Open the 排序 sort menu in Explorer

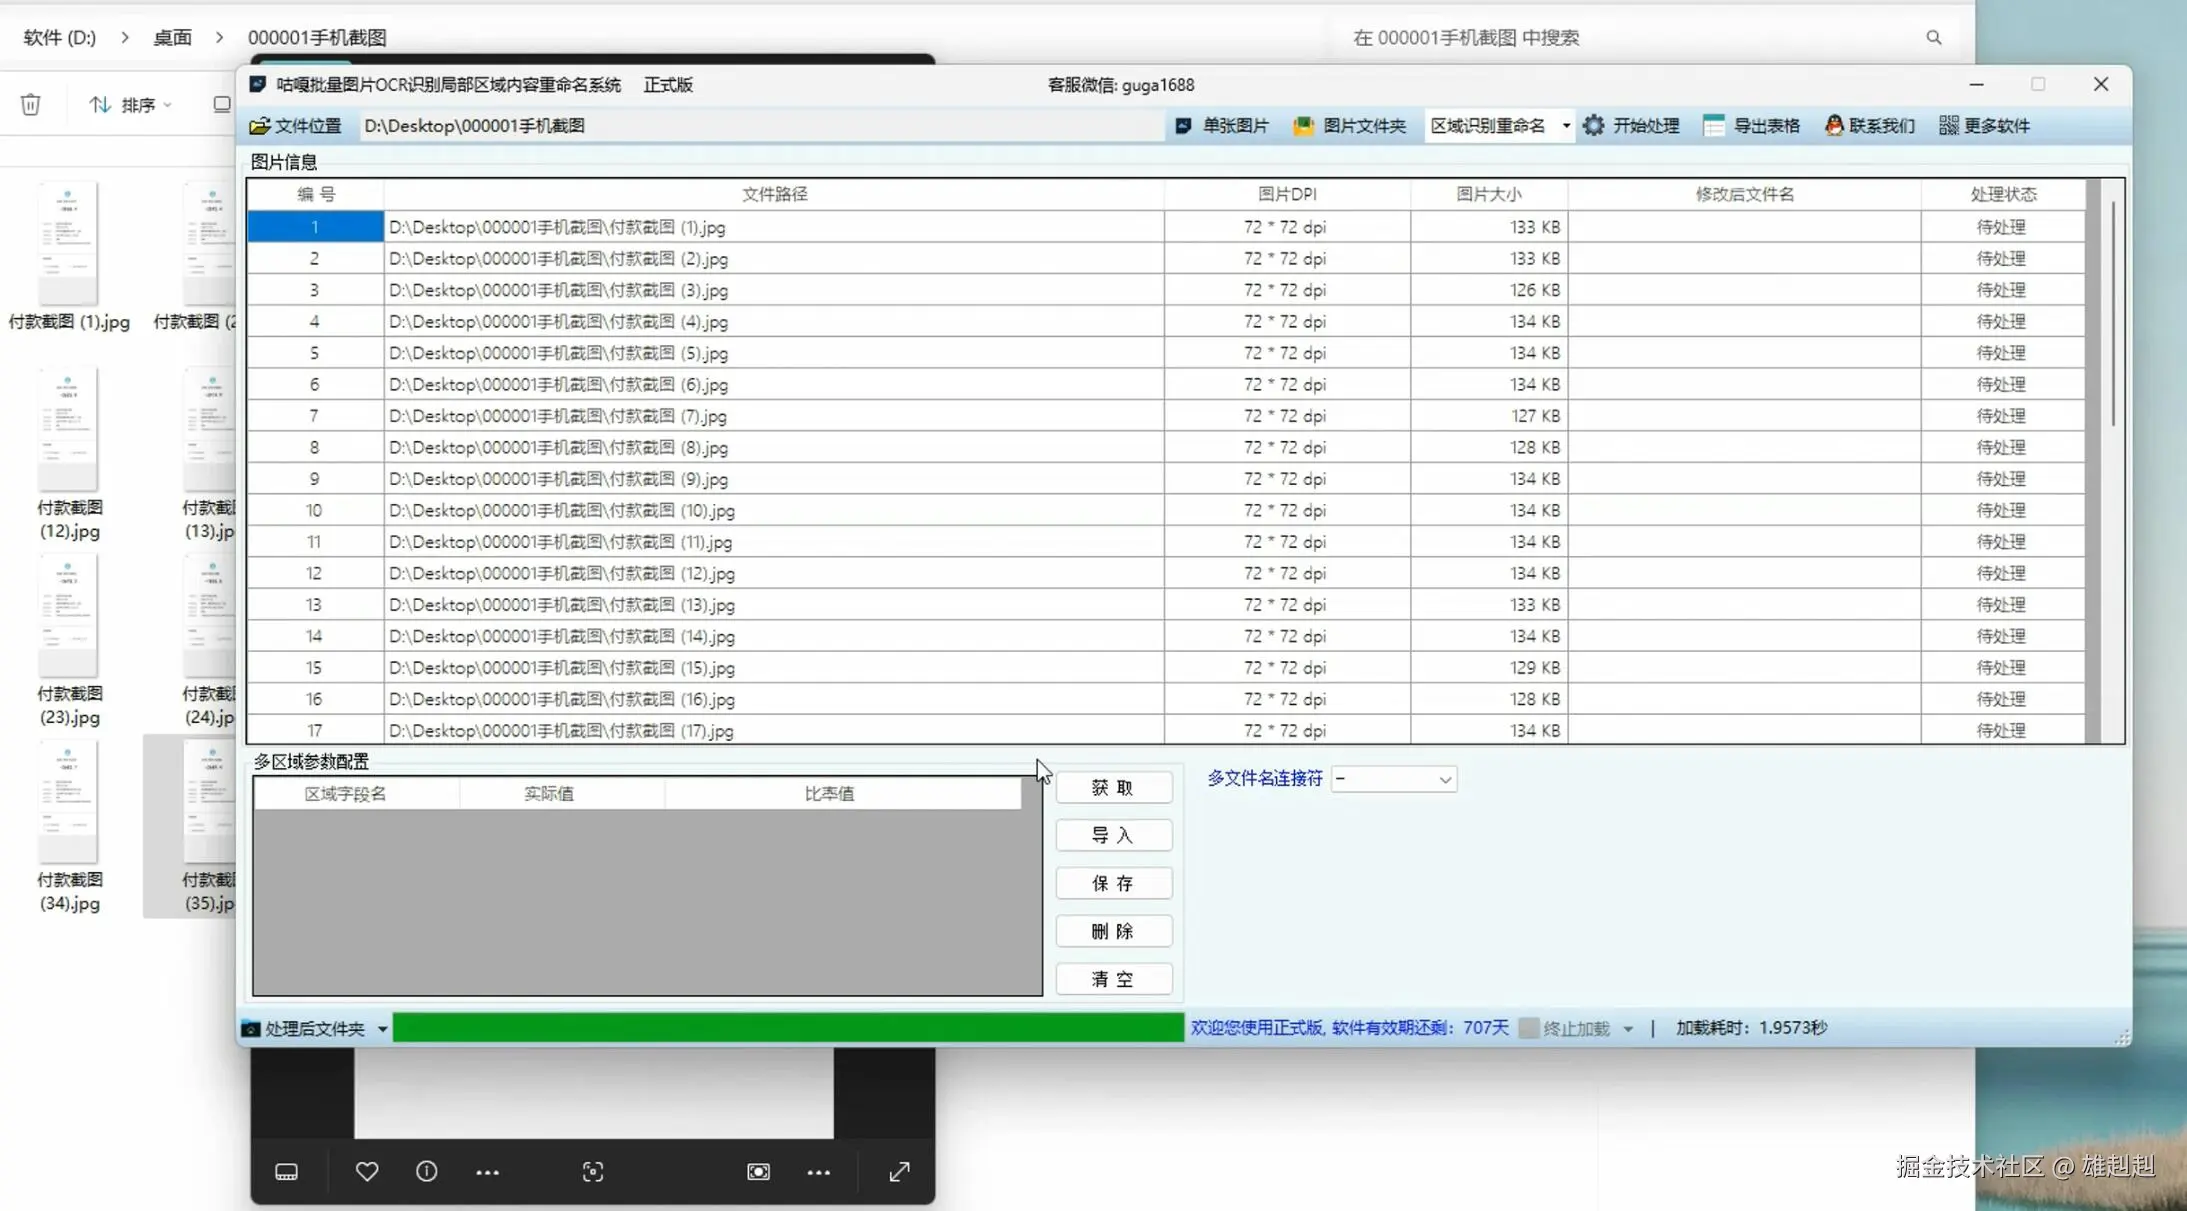(131, 104)
